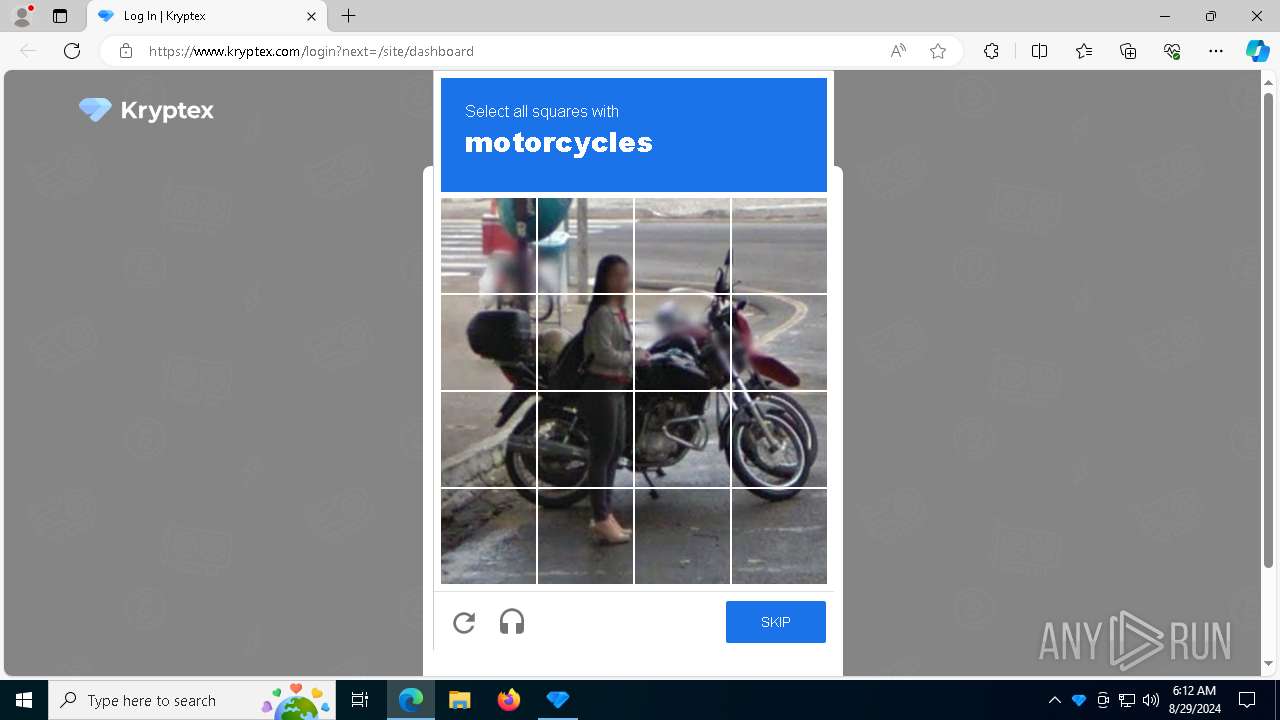Open tab actions menu

tap(60, 16)
